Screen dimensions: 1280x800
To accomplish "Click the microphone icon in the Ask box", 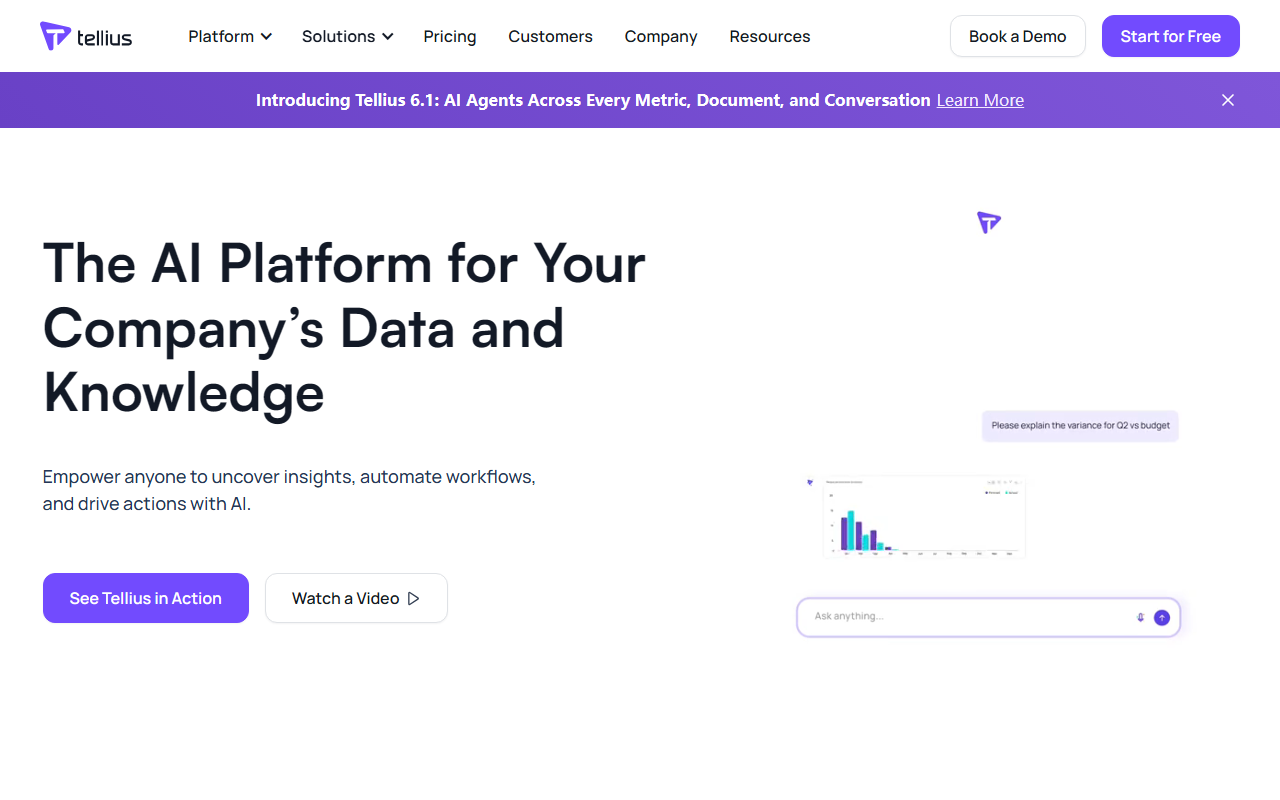I will 1140,617.
